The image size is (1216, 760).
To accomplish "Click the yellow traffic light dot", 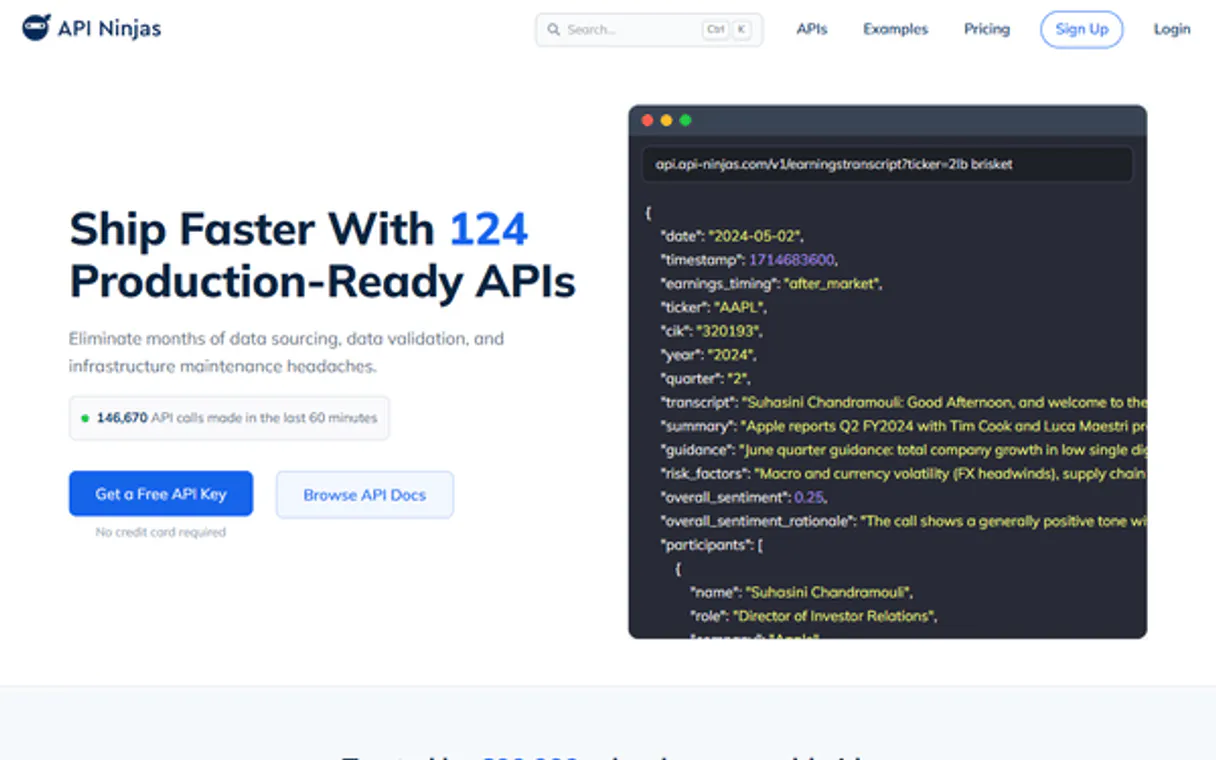I will [x=666, y=119].
